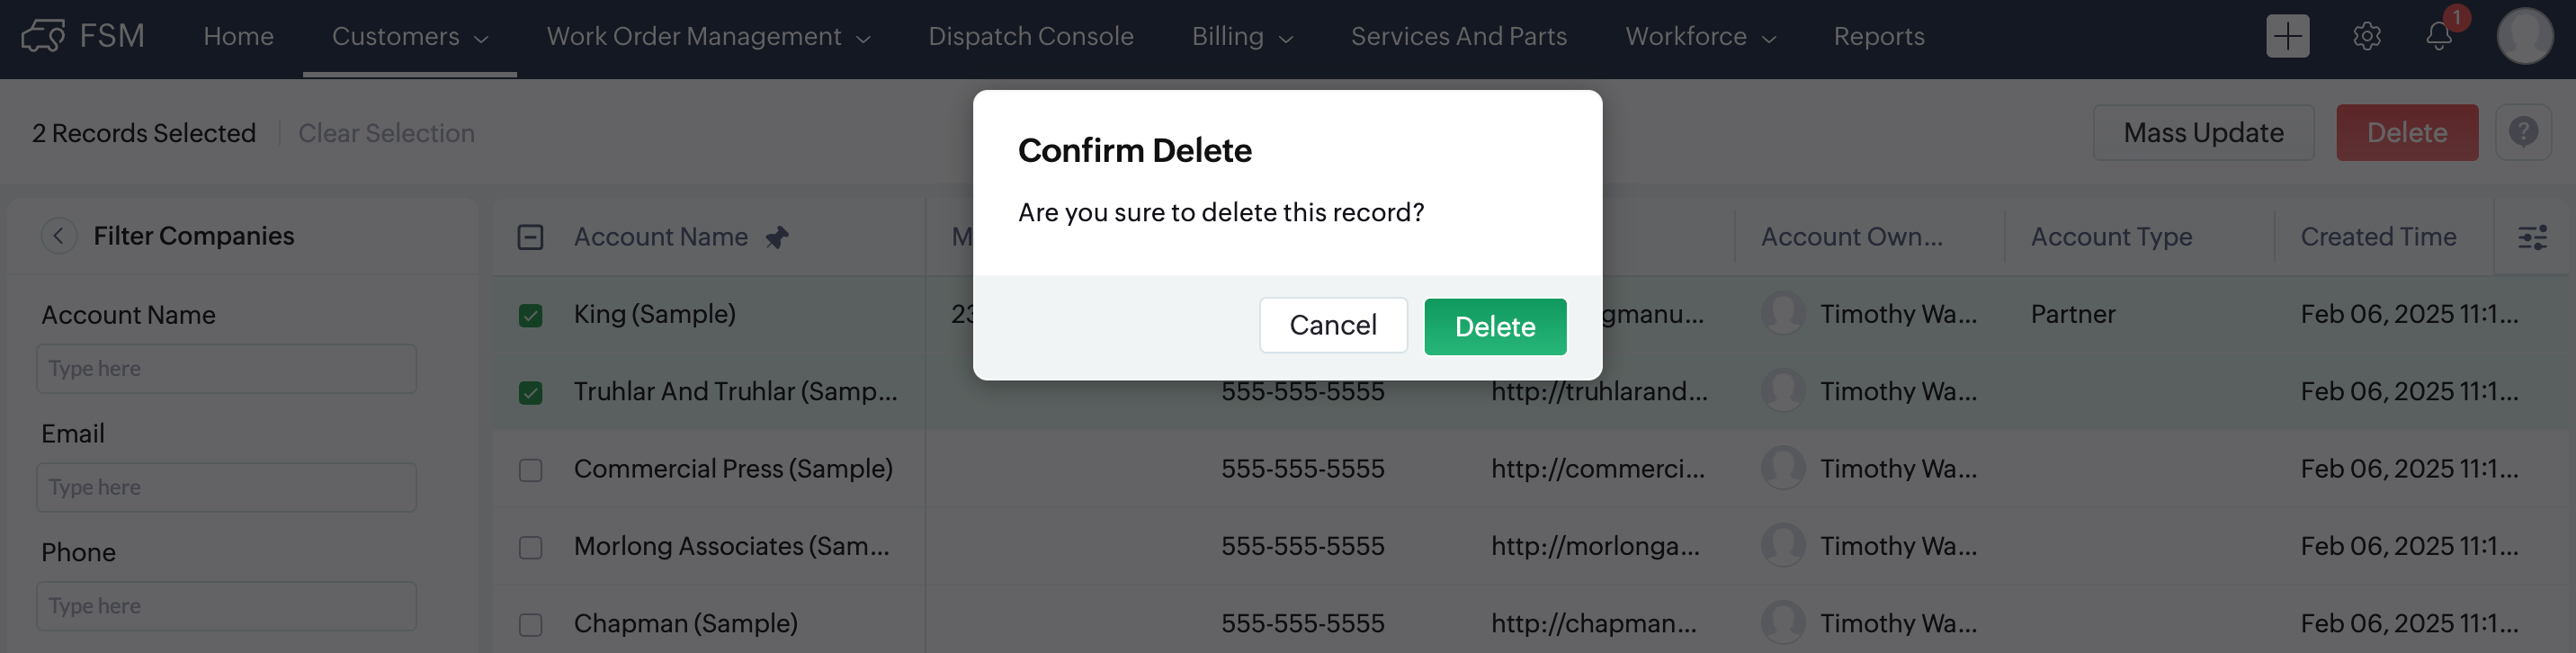This screenshot has width=2576, height=653.
Task: Click the FSM truck logo icon
Action: point(42,36)
